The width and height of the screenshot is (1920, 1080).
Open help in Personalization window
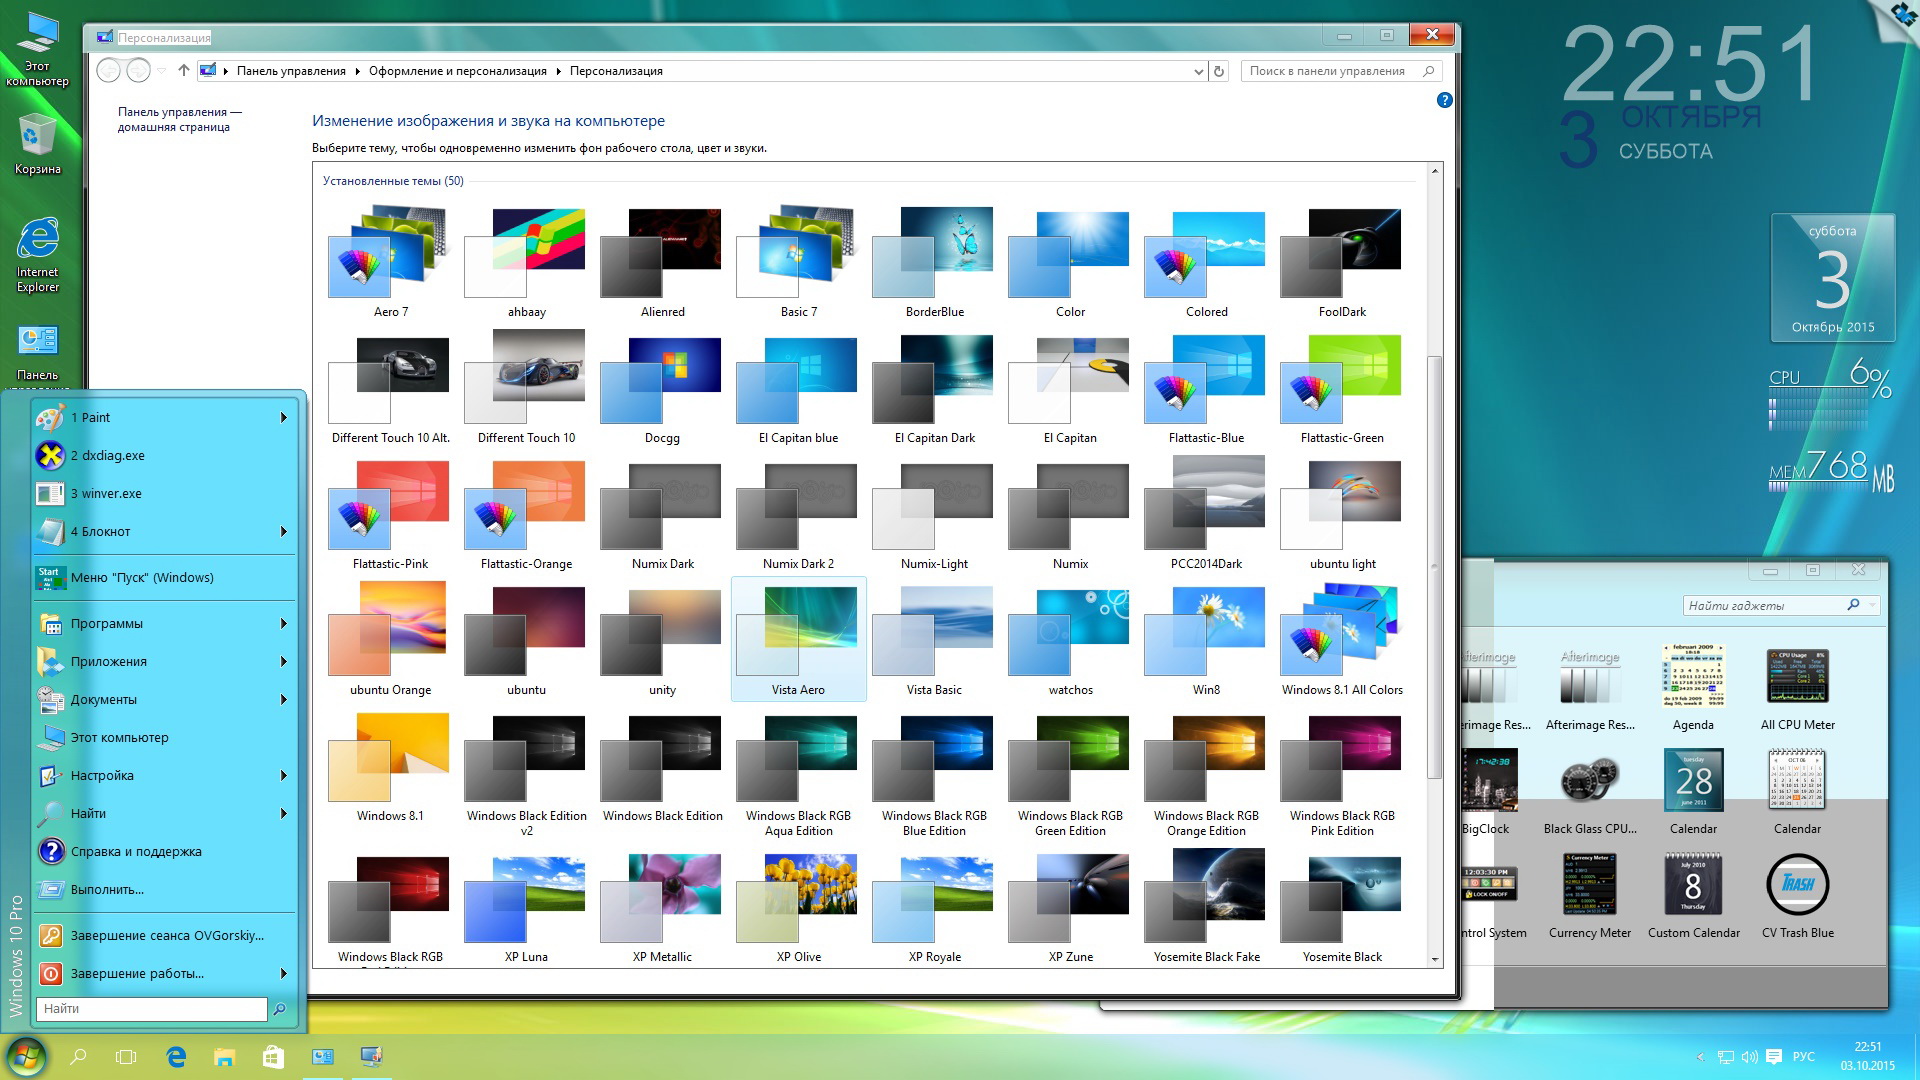click(1444, 100)
